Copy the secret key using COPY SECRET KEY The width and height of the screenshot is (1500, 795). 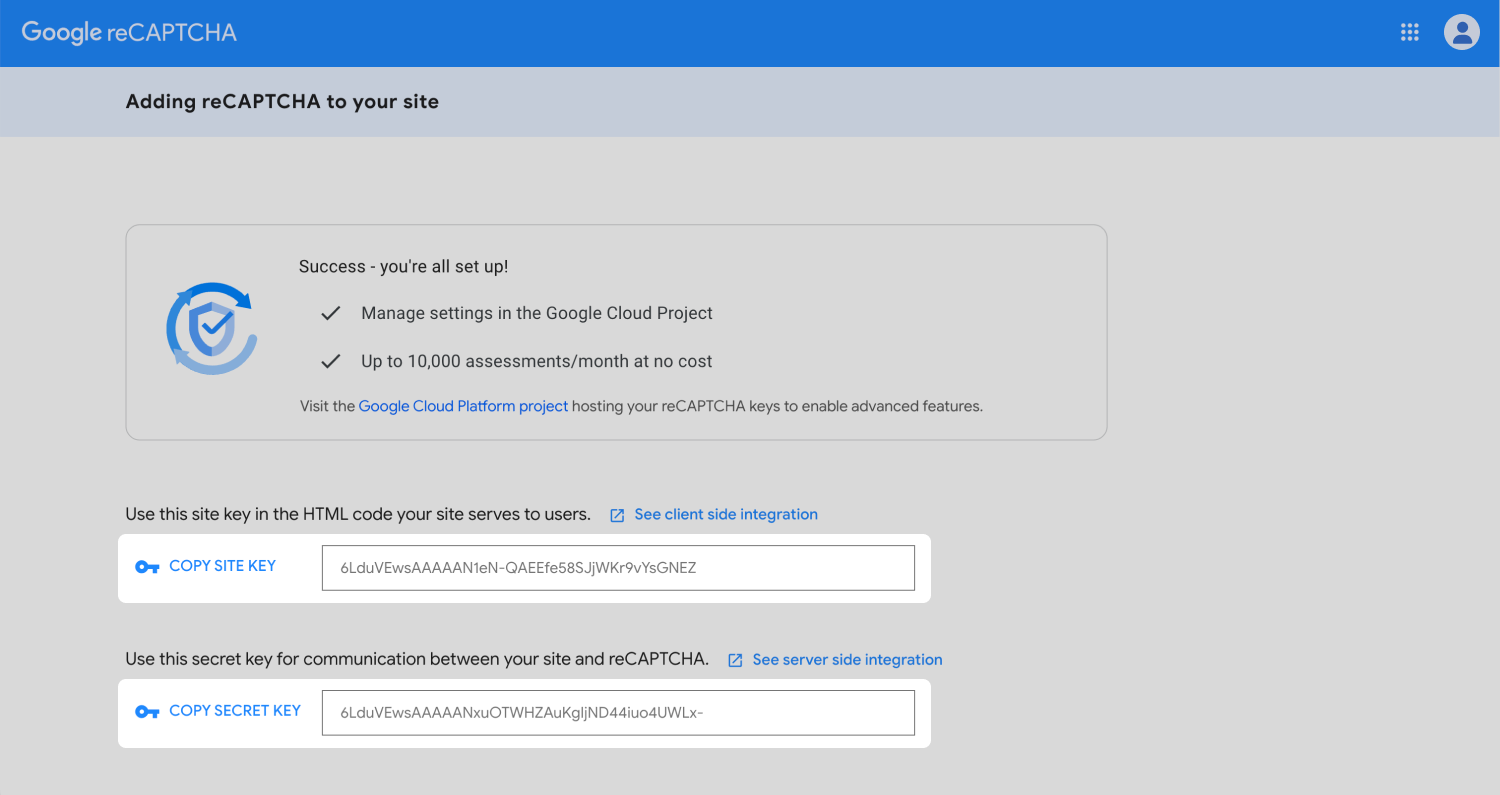point(235,711)
